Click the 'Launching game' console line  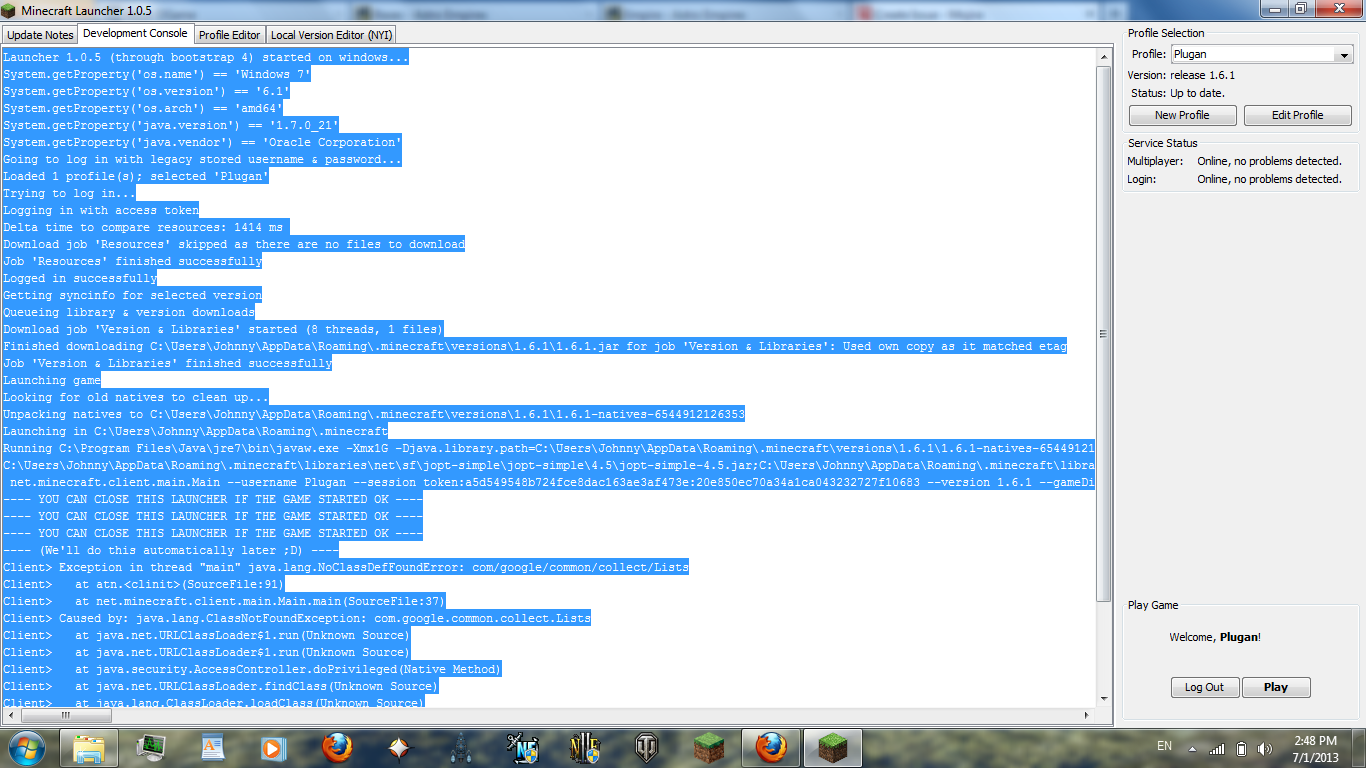click(52, 380)
